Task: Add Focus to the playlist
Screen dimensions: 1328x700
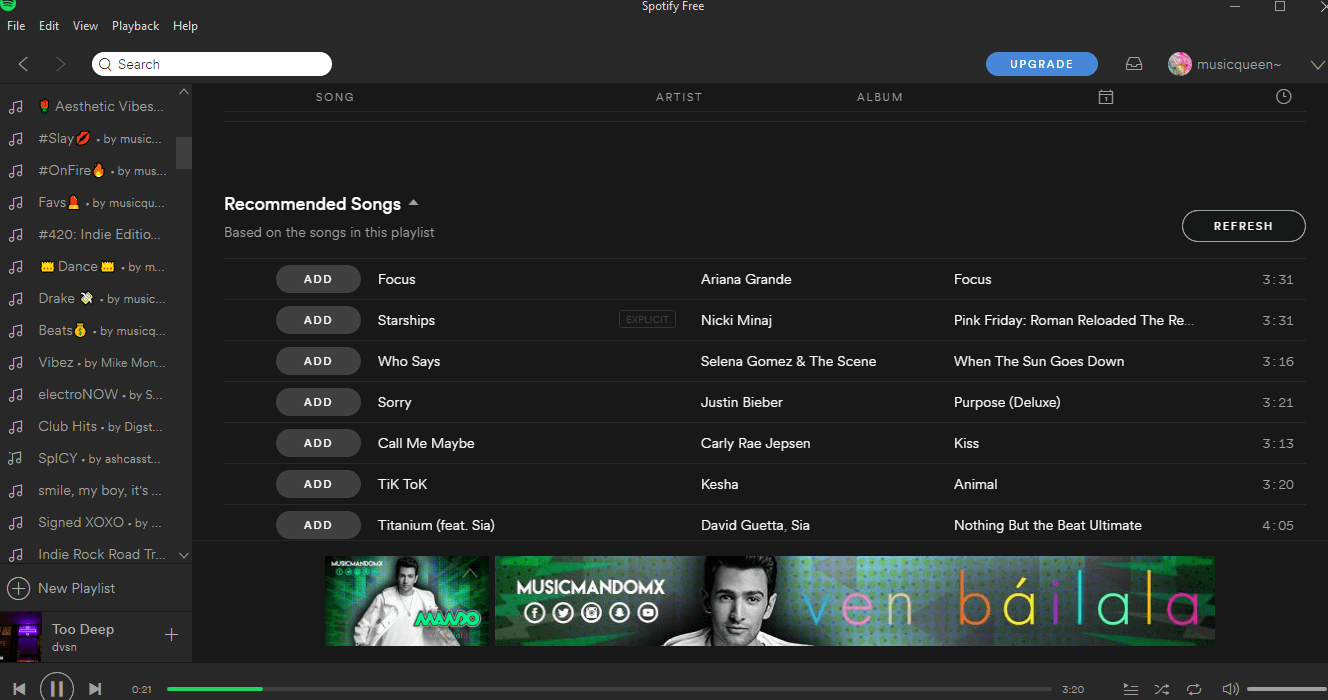Action: point(318,279)
